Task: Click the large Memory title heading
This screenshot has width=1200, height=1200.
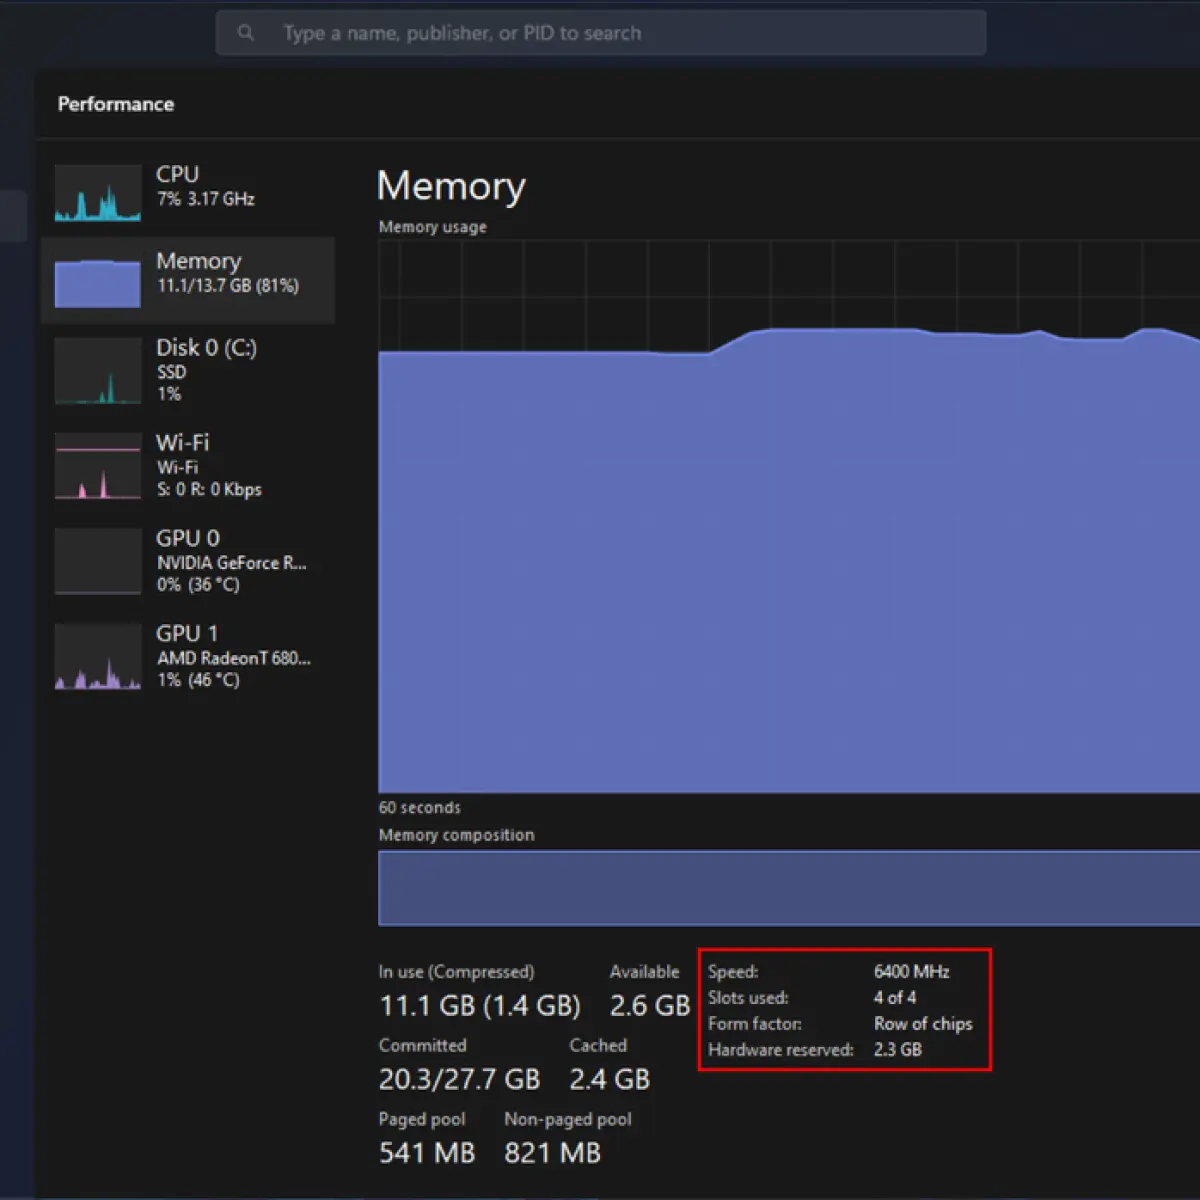Action: tap(451, 187)
